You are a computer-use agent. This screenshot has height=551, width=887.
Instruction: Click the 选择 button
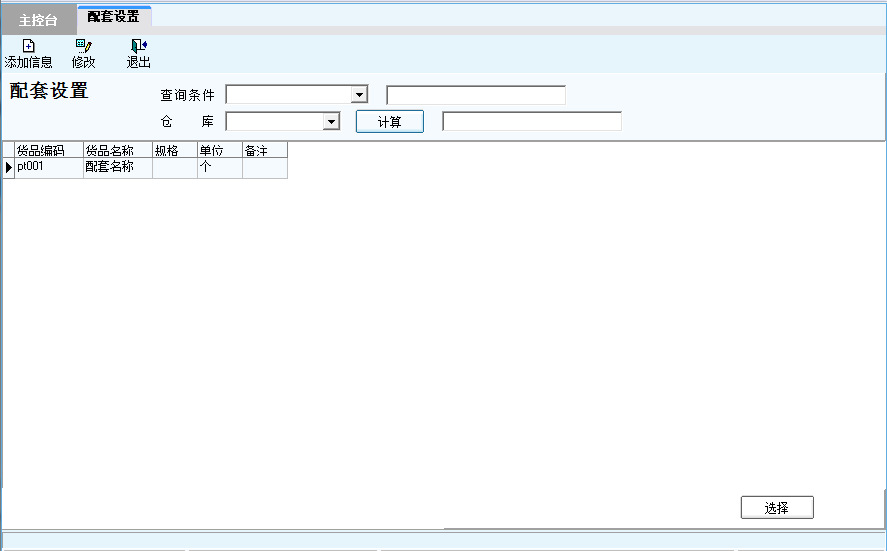point(777,507)
